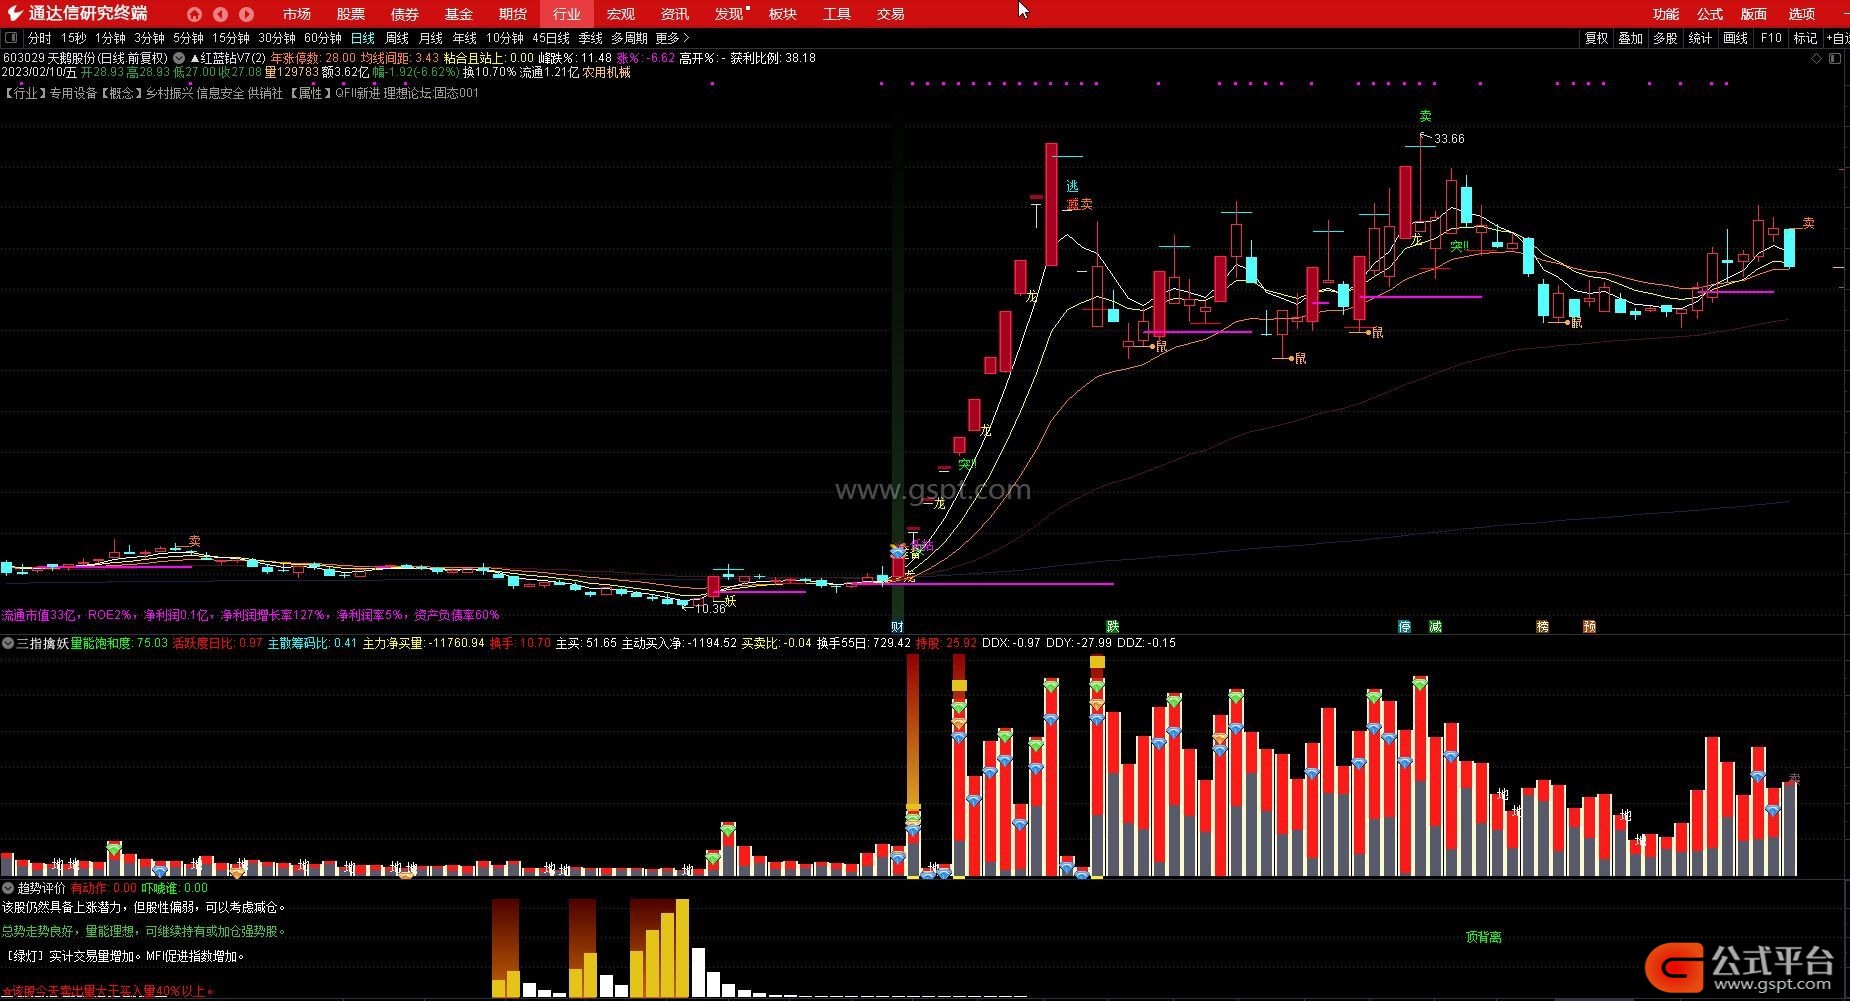Open the 交易 menu

[x=890, y=14]
